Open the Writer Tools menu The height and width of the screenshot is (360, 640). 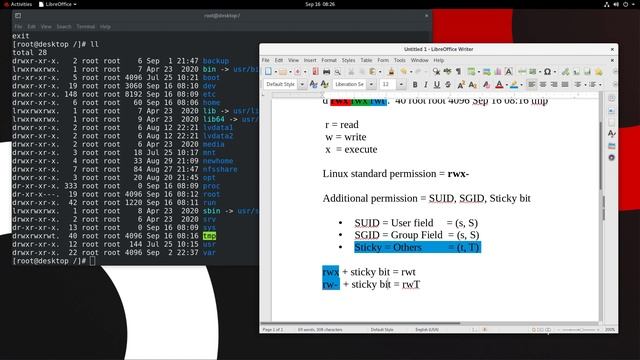click(x=400, y=60)
